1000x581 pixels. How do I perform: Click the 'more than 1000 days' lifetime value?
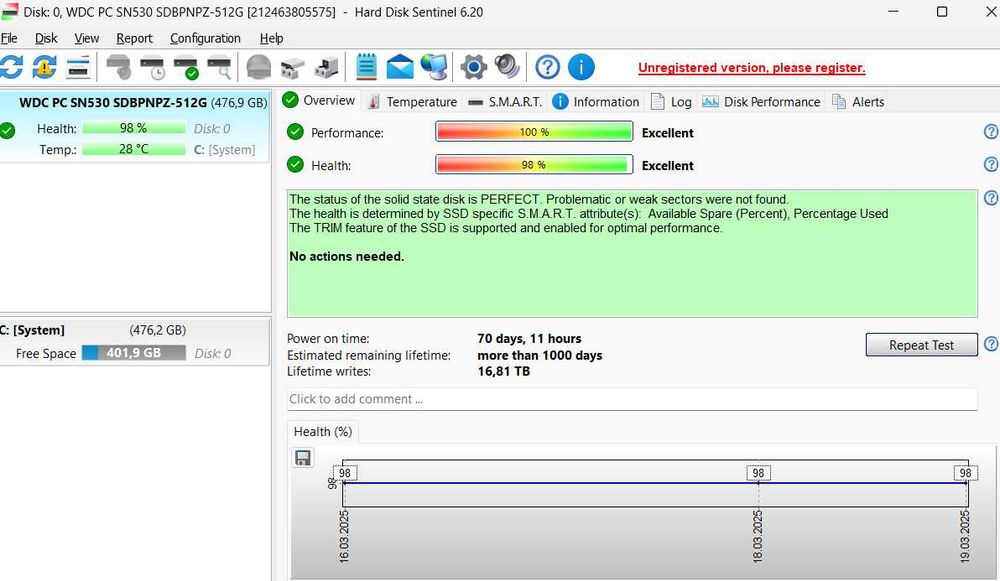pyautogui.click(x=540, y=355)
